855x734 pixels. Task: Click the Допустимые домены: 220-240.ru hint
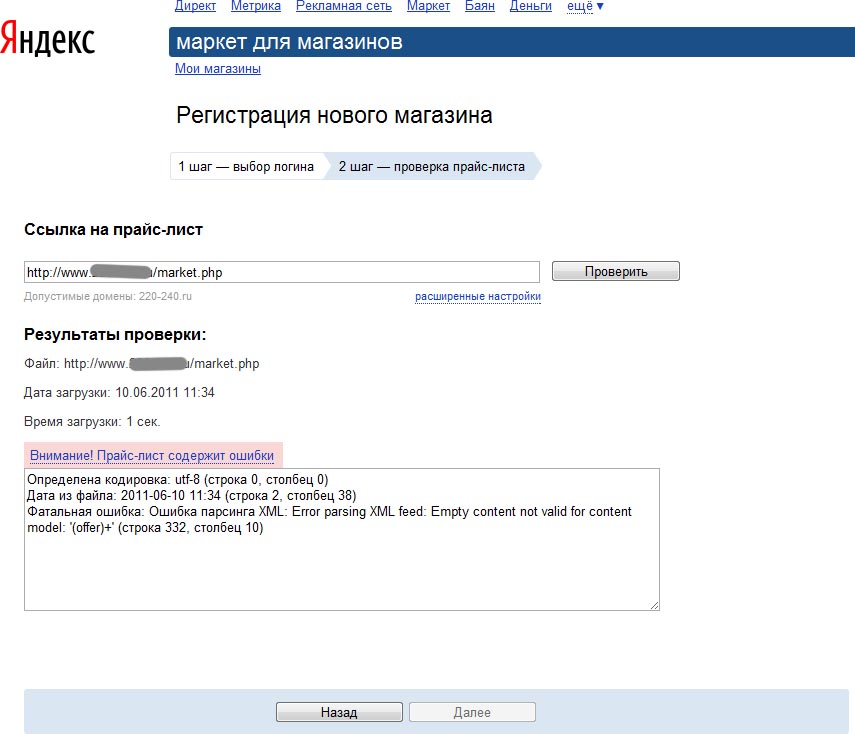108,296
